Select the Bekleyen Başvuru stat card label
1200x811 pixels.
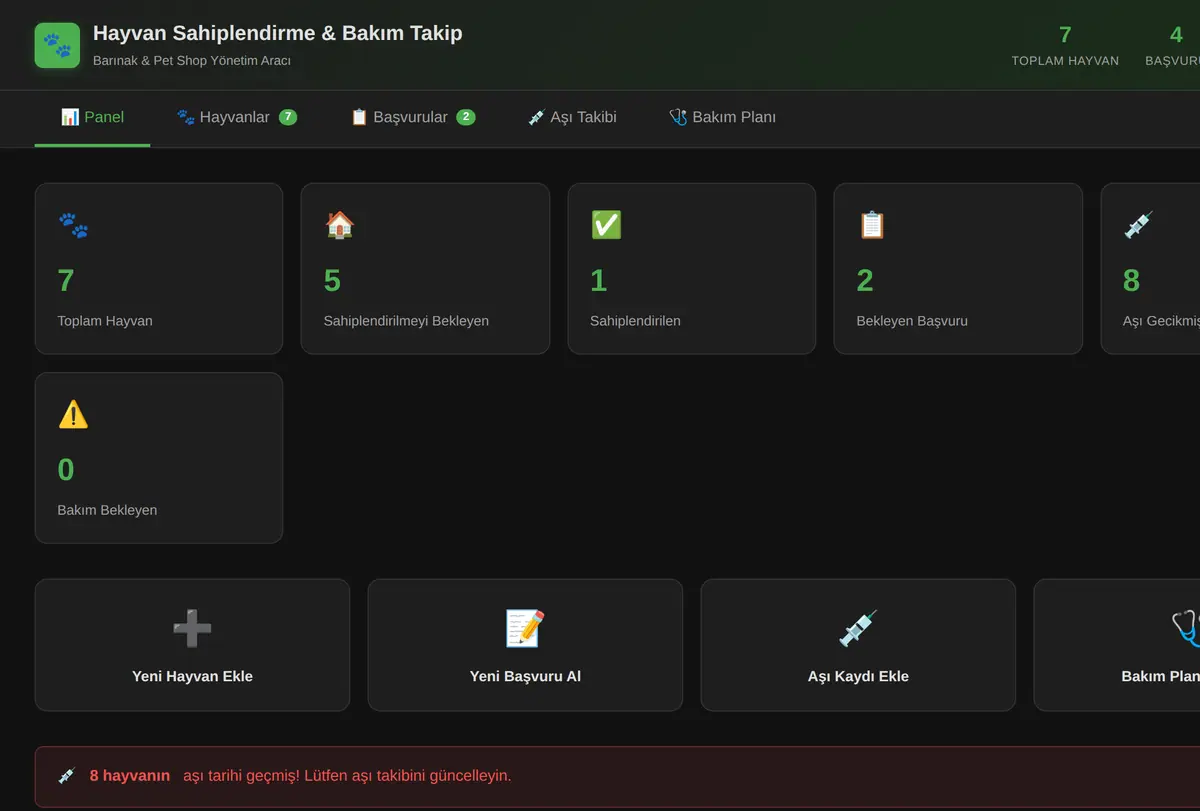(x=912, y=321)
